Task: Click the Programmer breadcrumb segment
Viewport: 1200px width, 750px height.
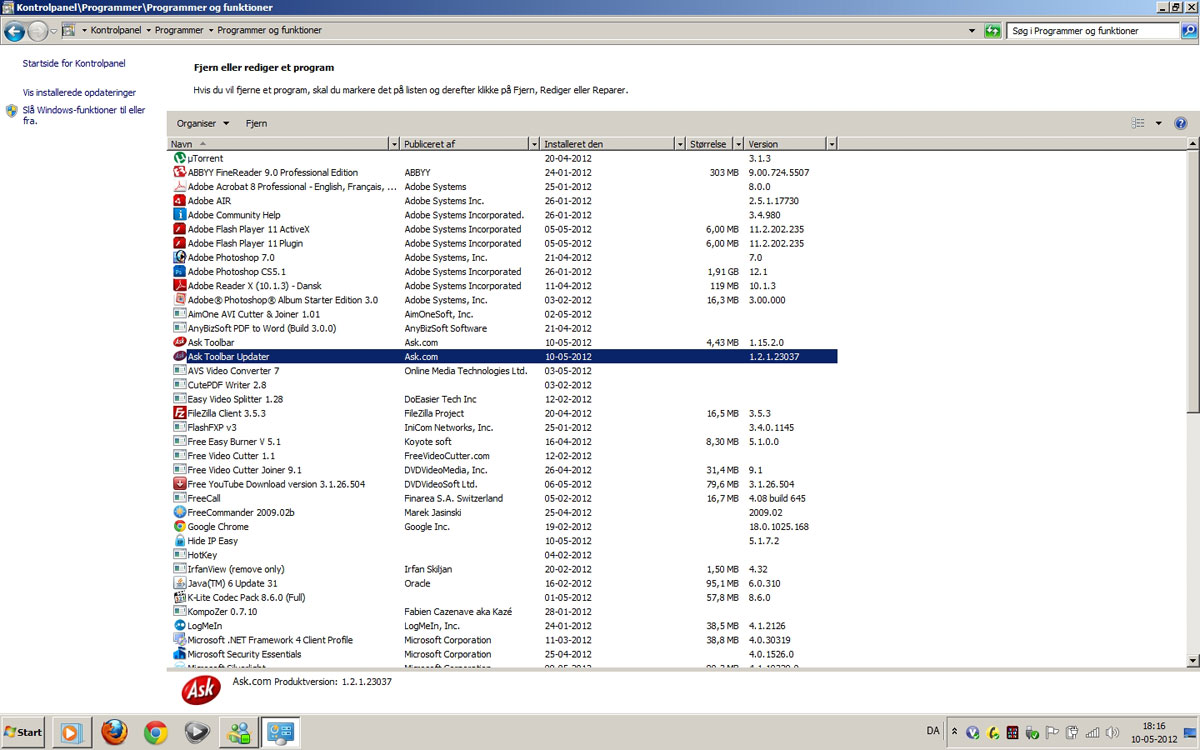Action: 179,31
